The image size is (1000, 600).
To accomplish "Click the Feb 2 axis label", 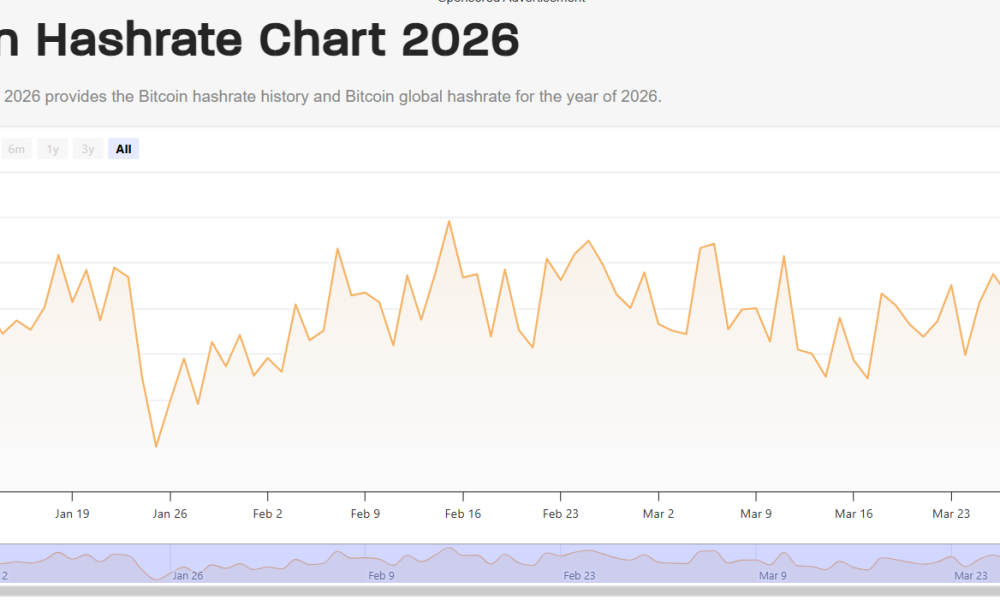I will click(x=267, y=513).
